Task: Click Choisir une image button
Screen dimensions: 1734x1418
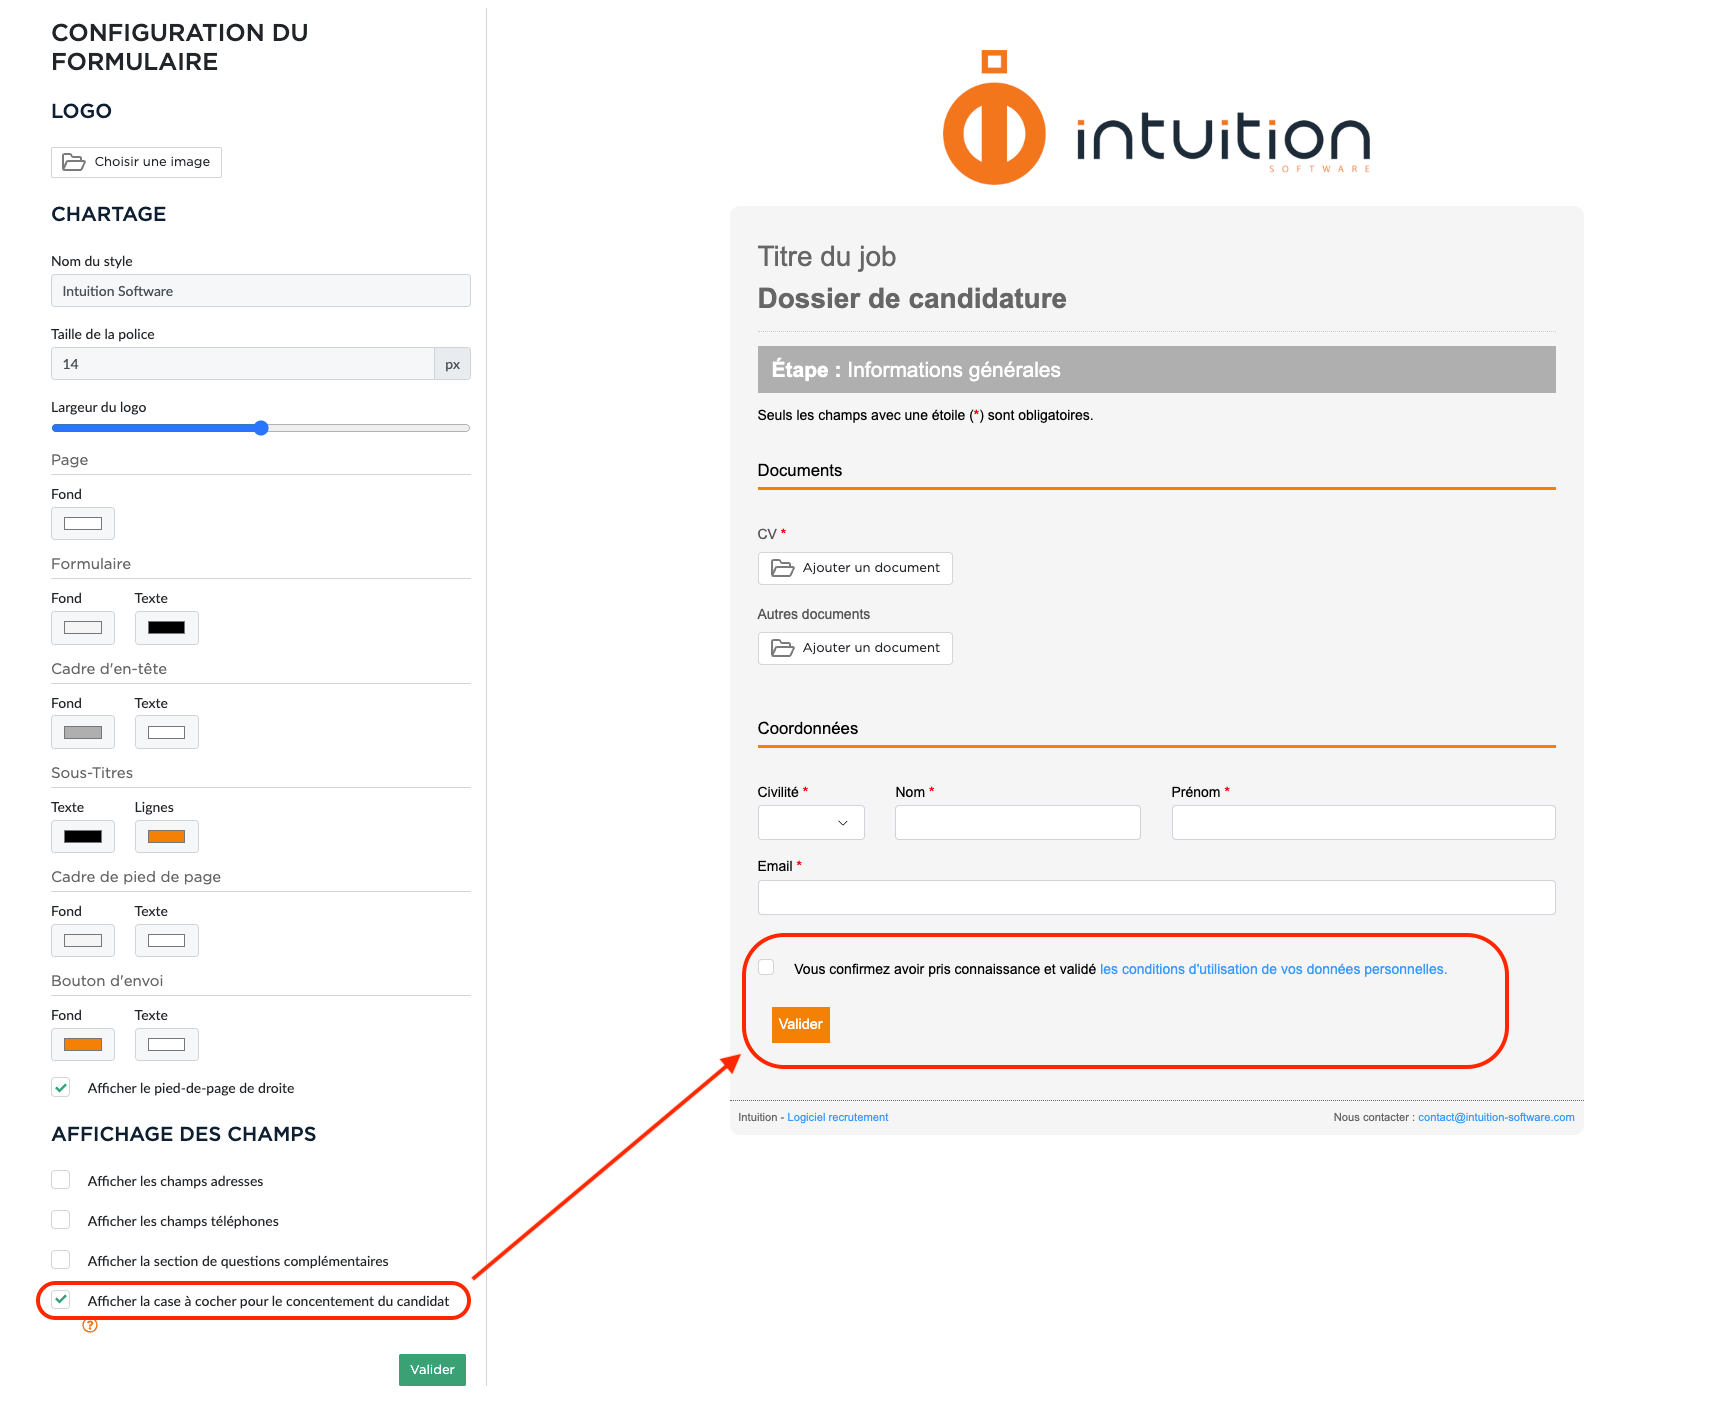Action: coord(136,162)
